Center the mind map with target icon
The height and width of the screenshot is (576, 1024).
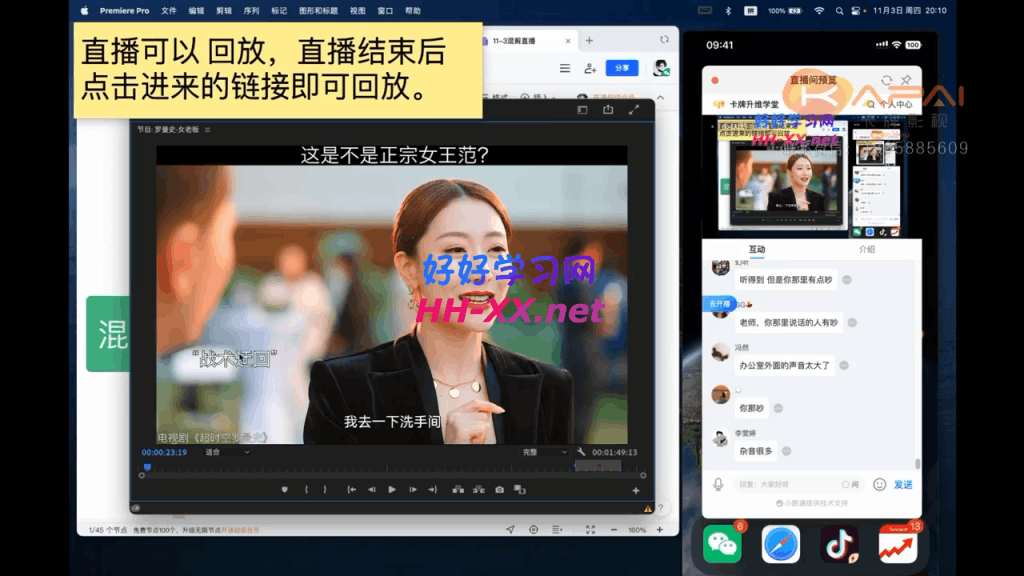[534, 530]
